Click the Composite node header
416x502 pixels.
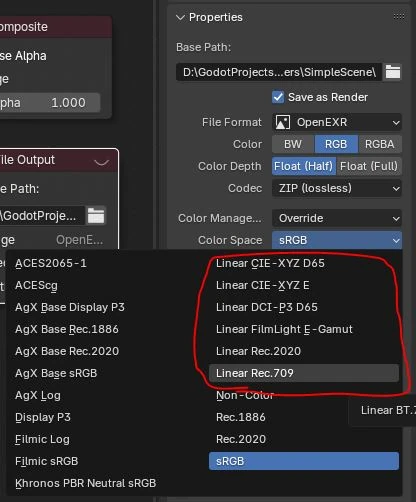click(x=56, y=27)
